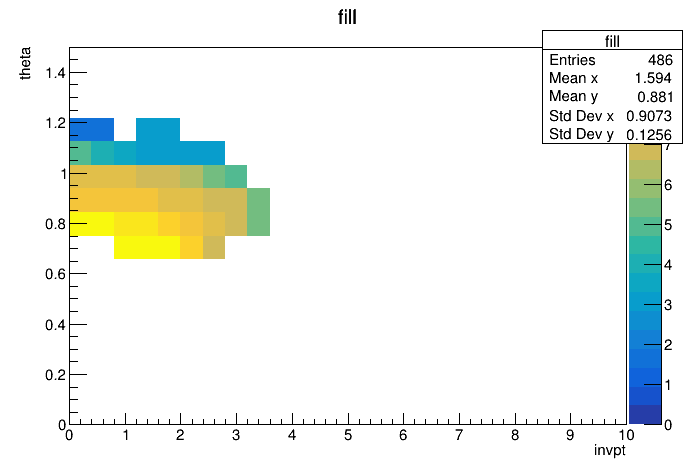This screenshot has width=696, height=472.
Task: Click the "Std Dev x" label
Action: click(x=581, y=116)
